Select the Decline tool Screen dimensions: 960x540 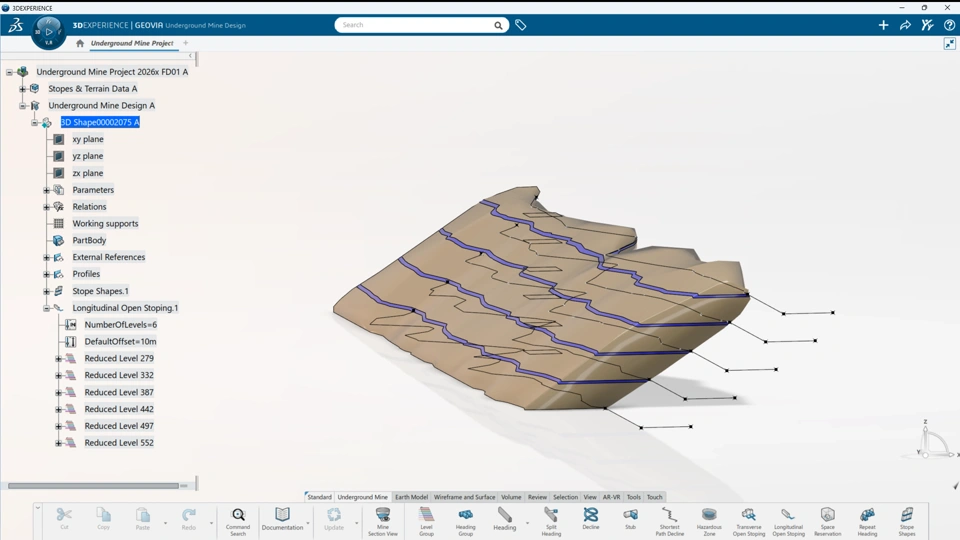tap(591, 519)
